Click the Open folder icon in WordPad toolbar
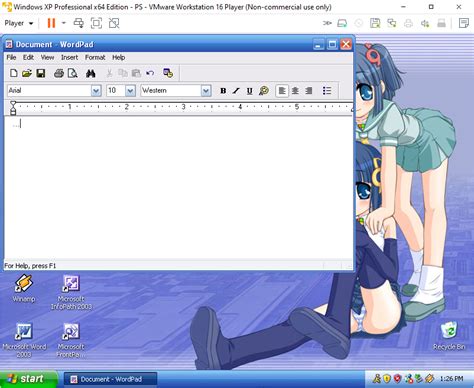The image size is (474, 388). pyautogui.click(x=27, y=73)
